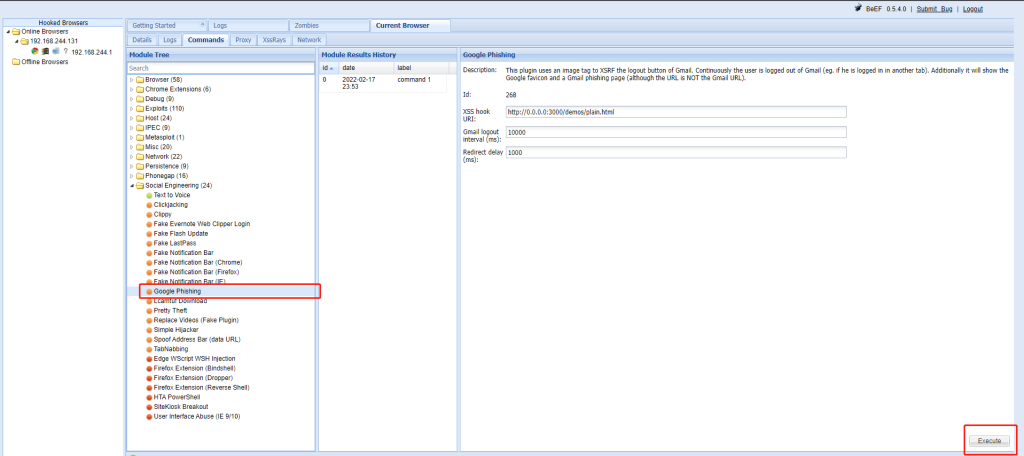1024x456 pixels.
Task: Open the Network sub-tab
Action: coord(309,40)
